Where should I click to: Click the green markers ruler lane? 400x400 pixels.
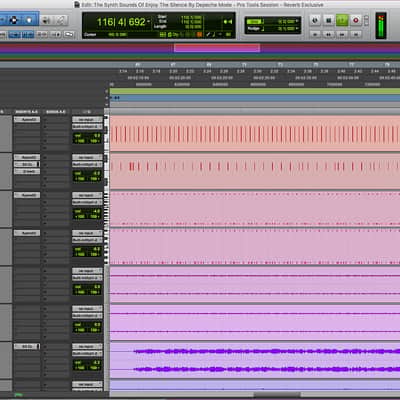click(x=255, y=91)
